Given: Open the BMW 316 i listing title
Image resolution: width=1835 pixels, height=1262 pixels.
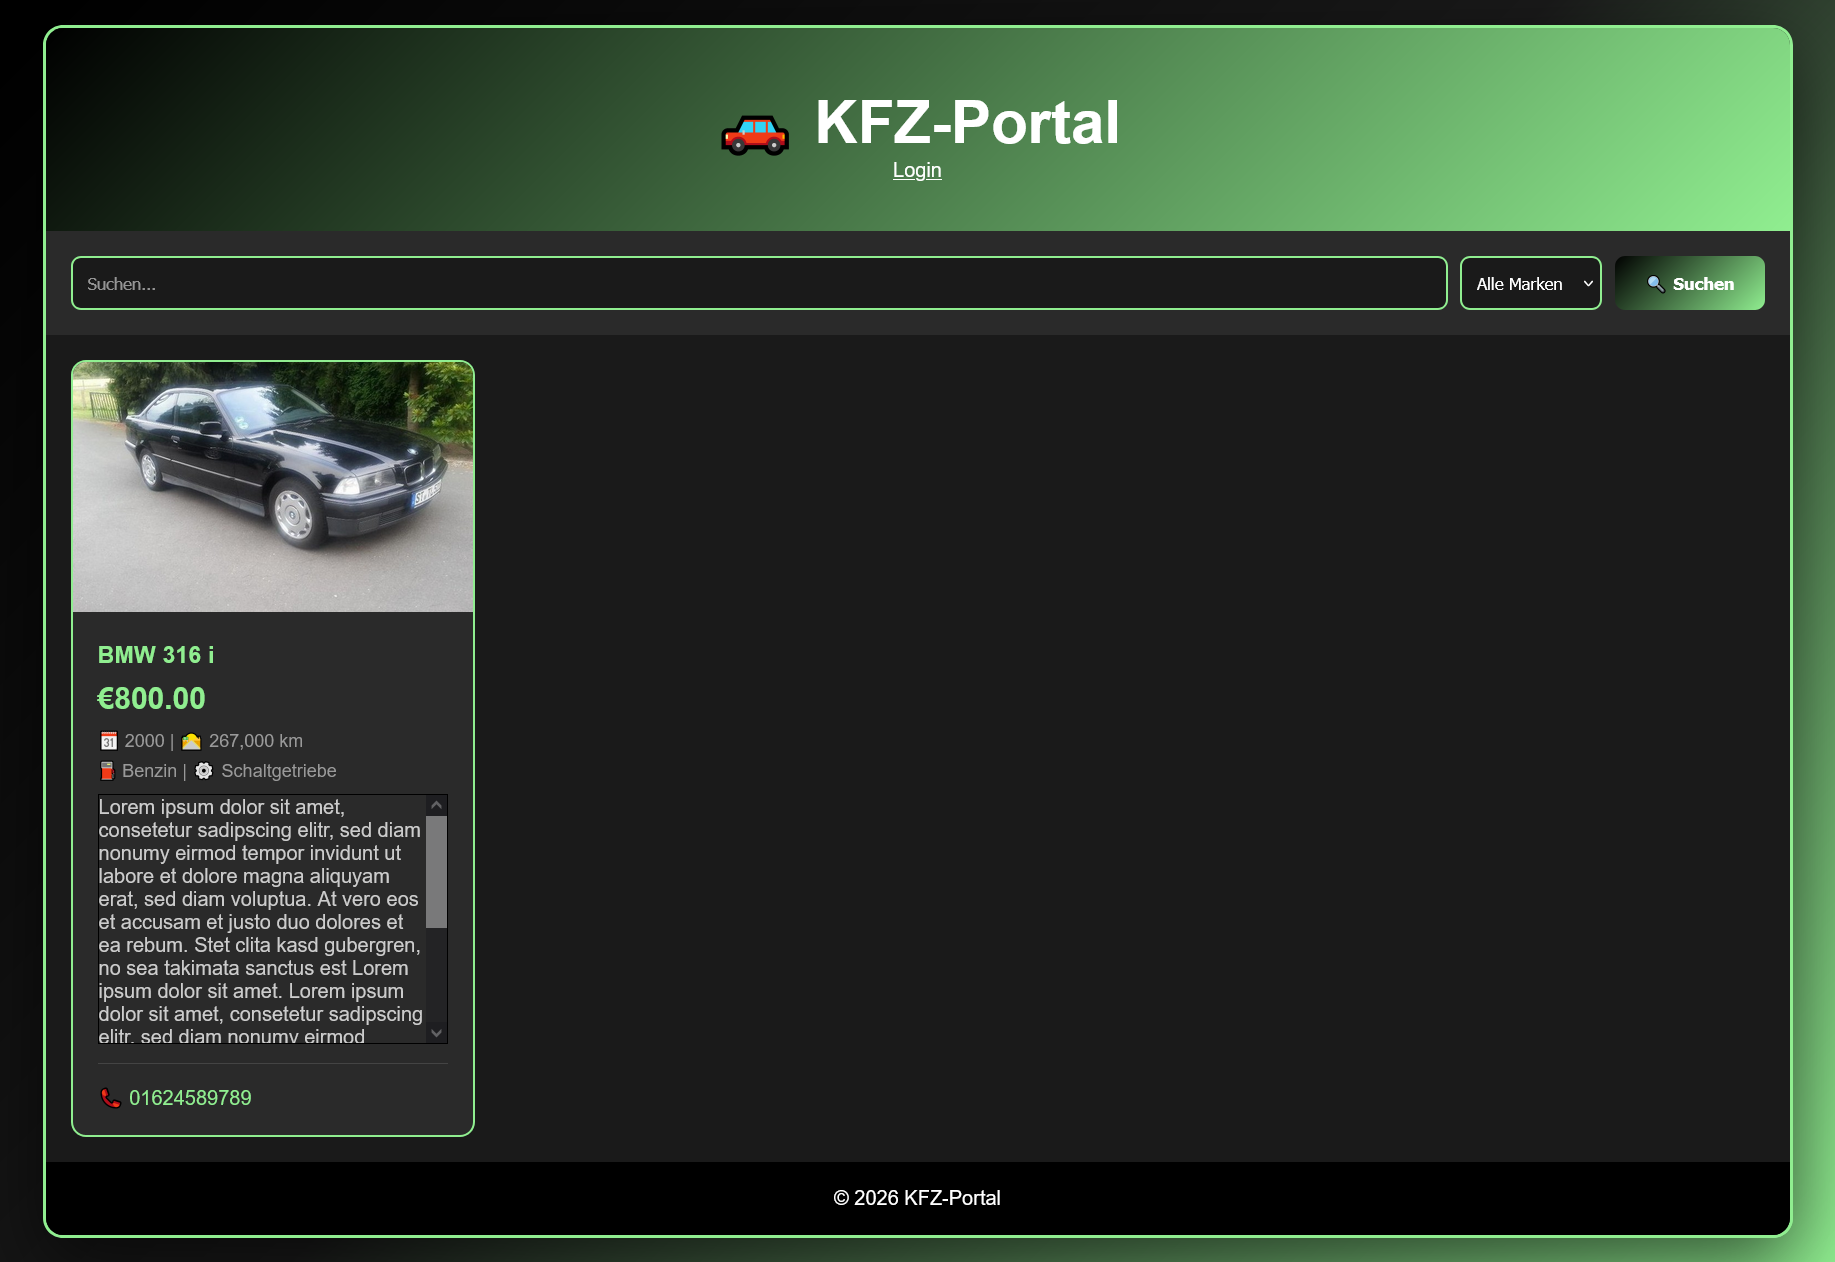Looking at the screenshot, I should click(x=156, y=655).
